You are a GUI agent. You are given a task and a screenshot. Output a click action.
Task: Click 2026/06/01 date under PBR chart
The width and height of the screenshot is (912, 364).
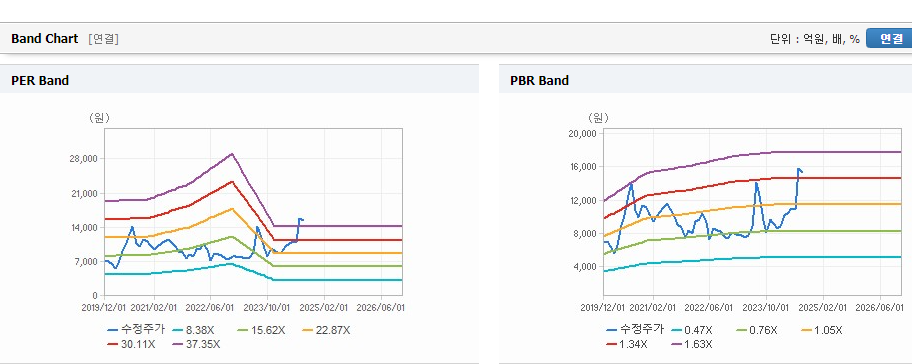[x=879, y=308]
